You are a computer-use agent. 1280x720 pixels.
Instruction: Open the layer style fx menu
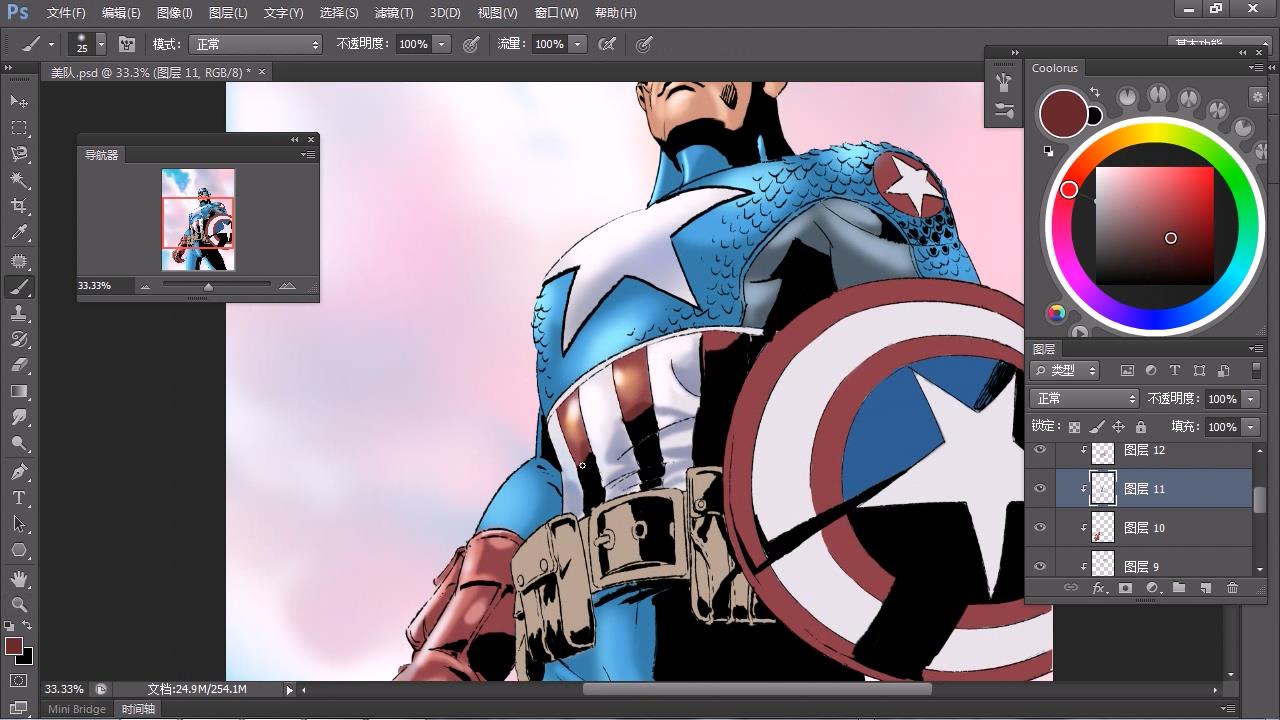point(1099,588)
